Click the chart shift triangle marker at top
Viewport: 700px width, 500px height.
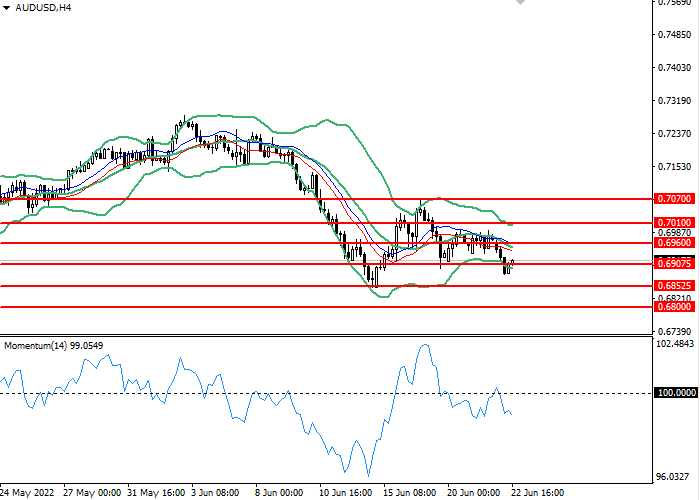520,3
